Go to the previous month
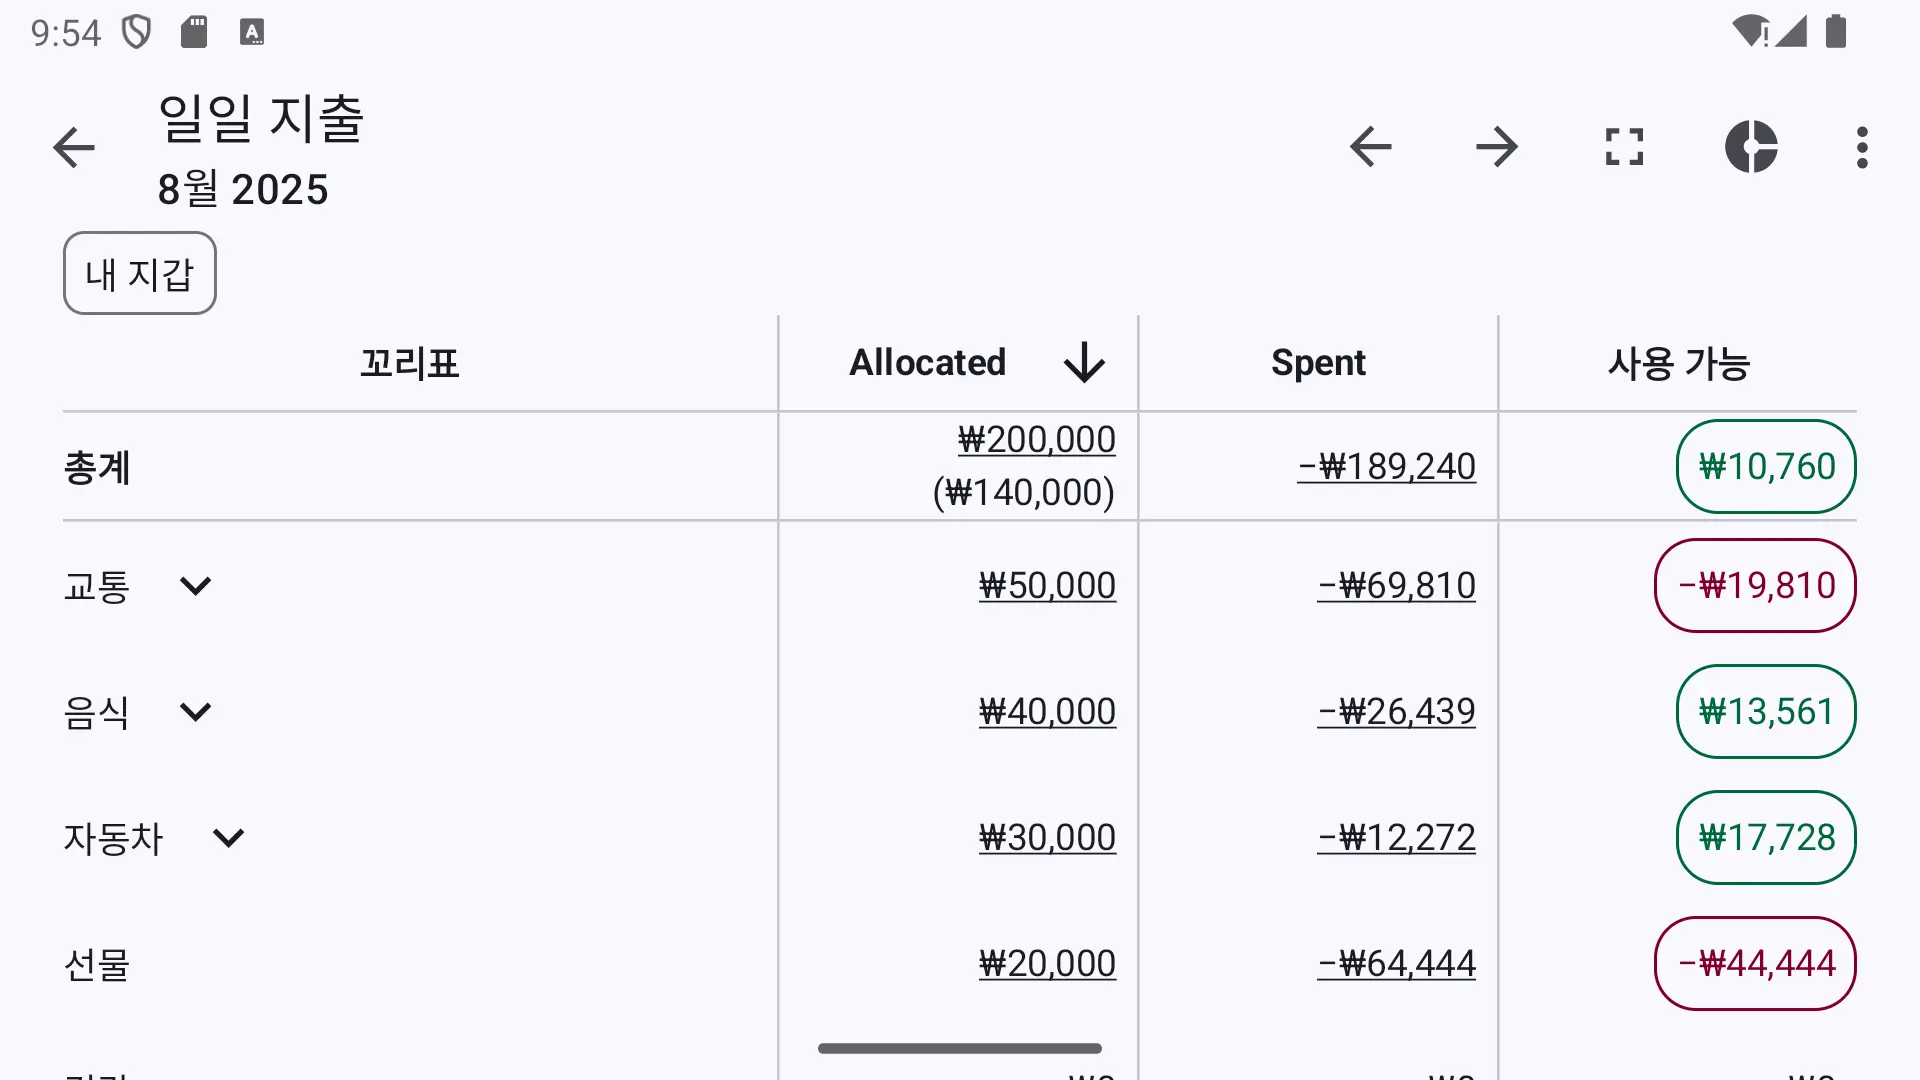The height and width of the screenshot is (1080, 1920). point(1370,147)
